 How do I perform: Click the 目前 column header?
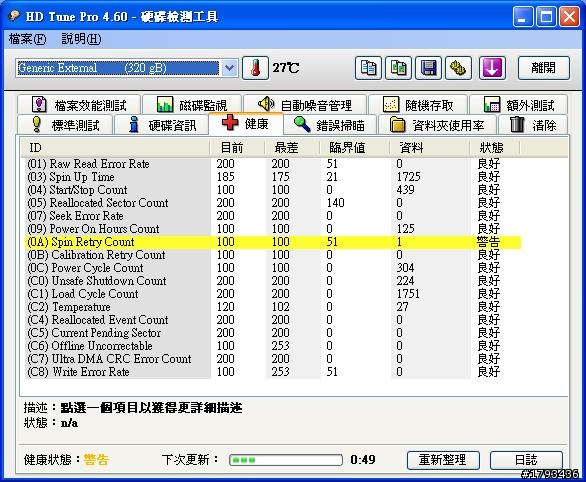237,148
